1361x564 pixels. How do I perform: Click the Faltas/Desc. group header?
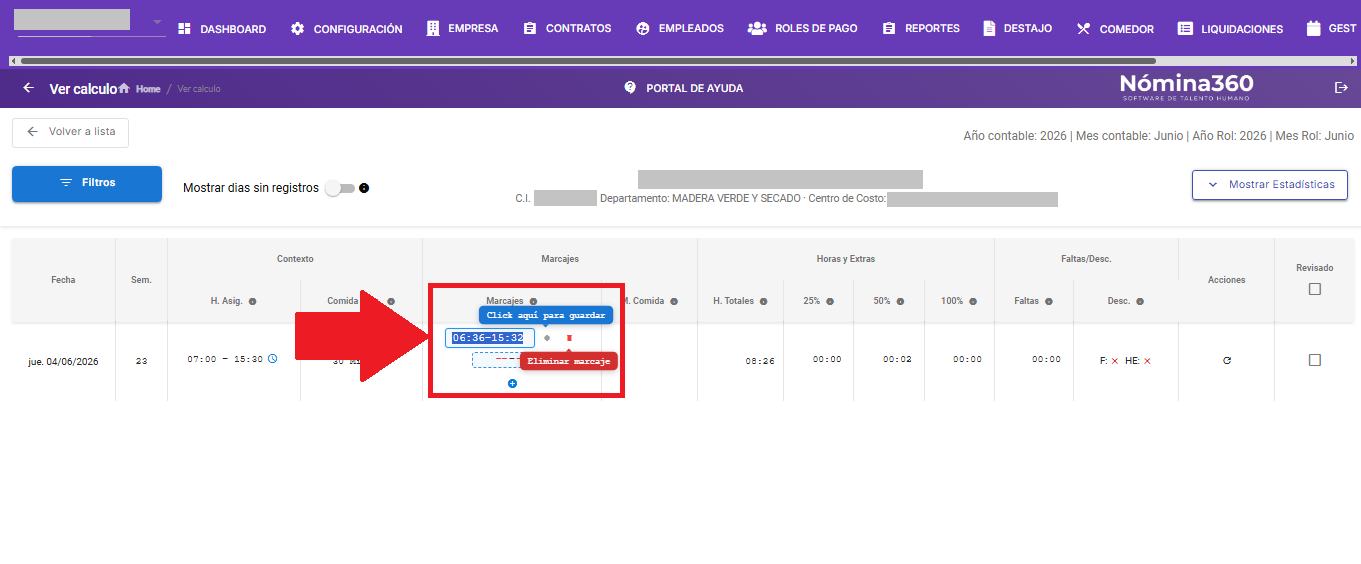tap(1086, 259)
